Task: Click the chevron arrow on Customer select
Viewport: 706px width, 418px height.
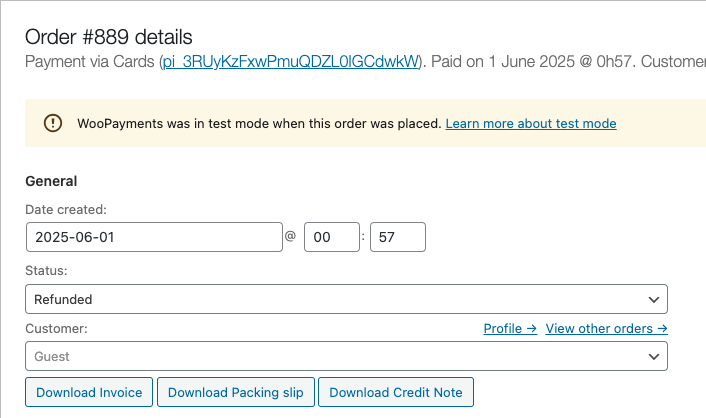Action: (x=654, y=356)
